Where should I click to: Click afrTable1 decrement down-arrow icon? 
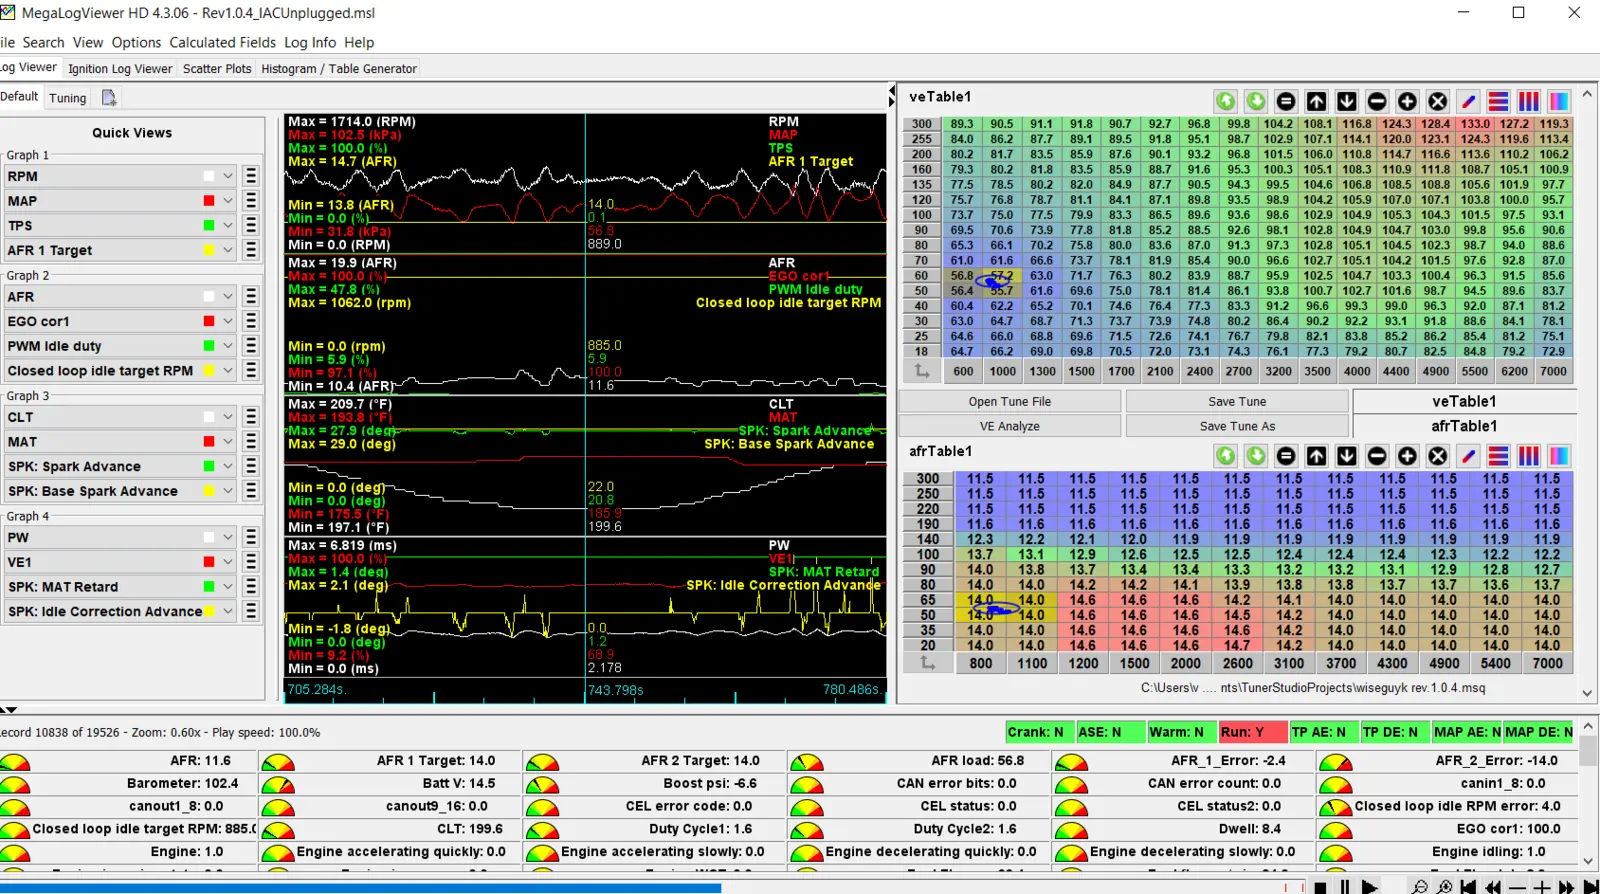1347,456
